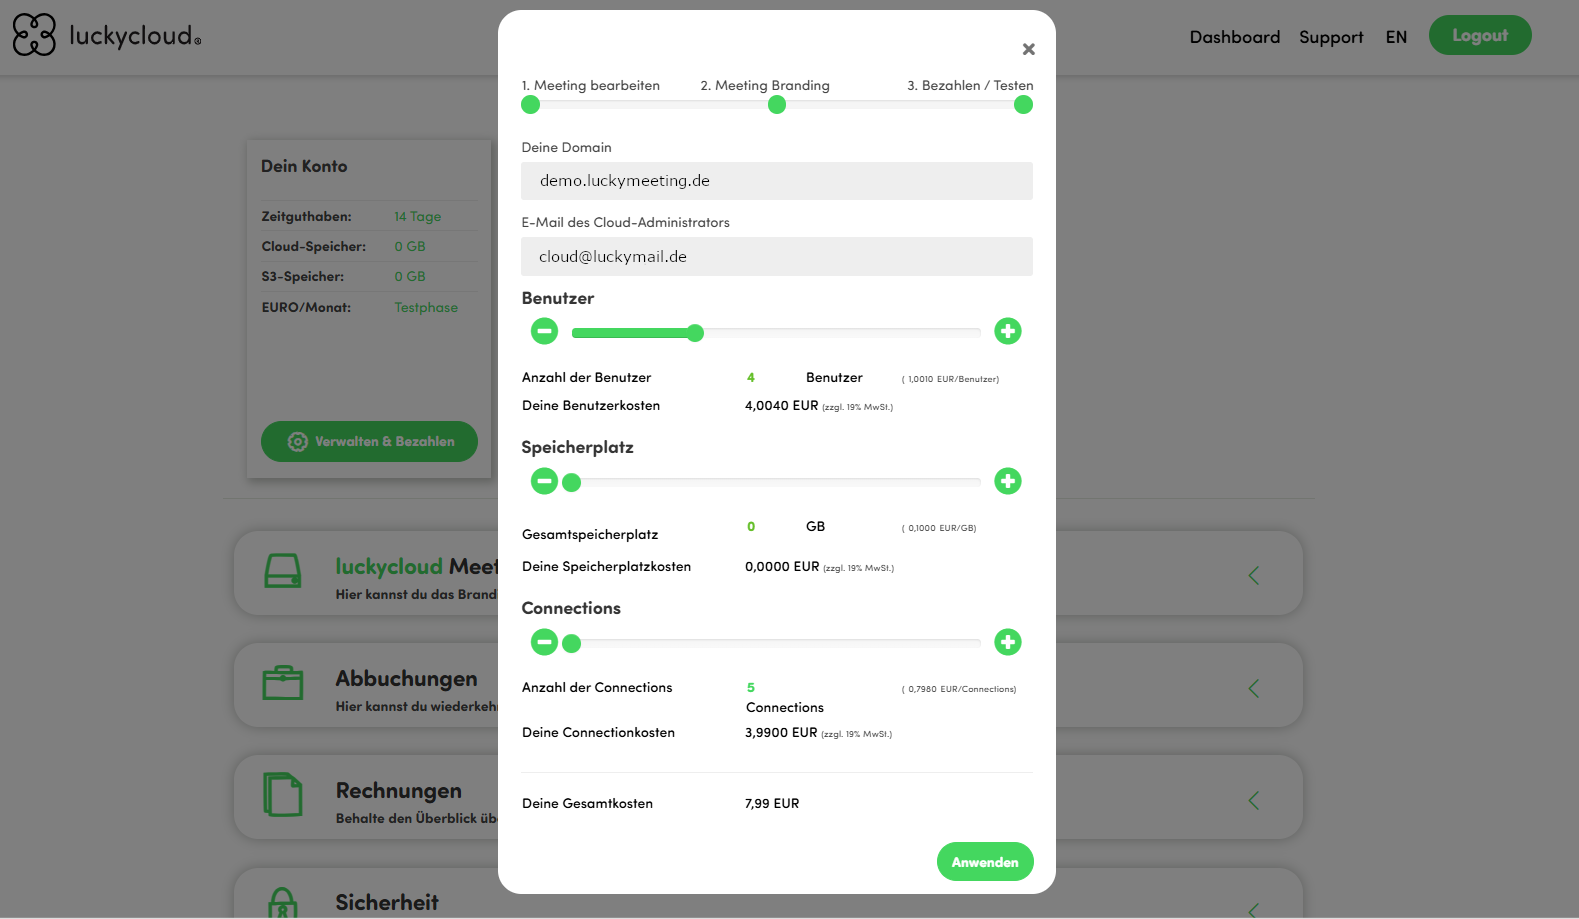
Task: Go to step 3 Bezahlen / Testen
Action: click(x=970, y=85)
